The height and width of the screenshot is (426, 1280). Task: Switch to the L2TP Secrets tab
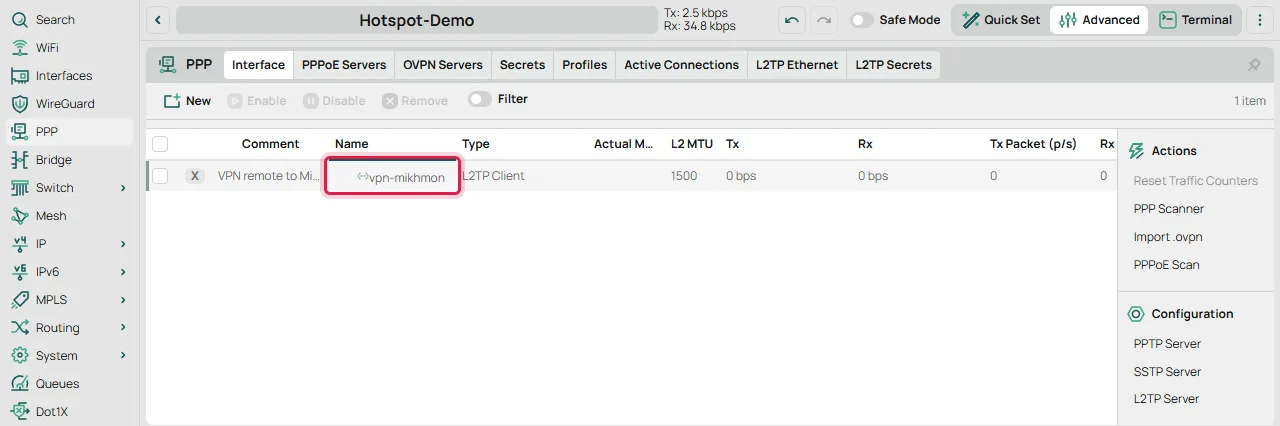[894, 65]
